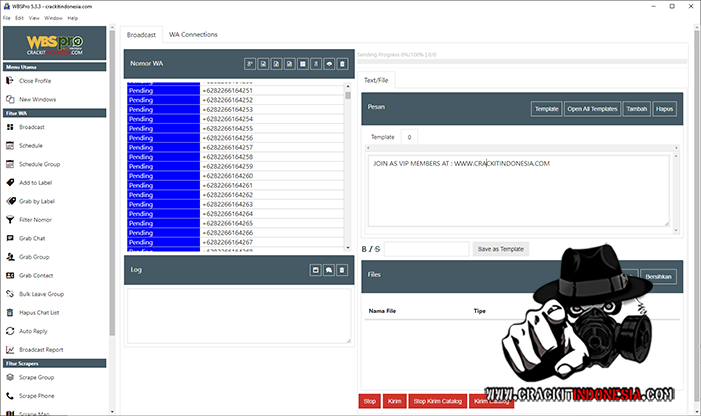The image size is (701, 416).
Task: Choose the Grab by Label tags icon
Action: point(11,201)
